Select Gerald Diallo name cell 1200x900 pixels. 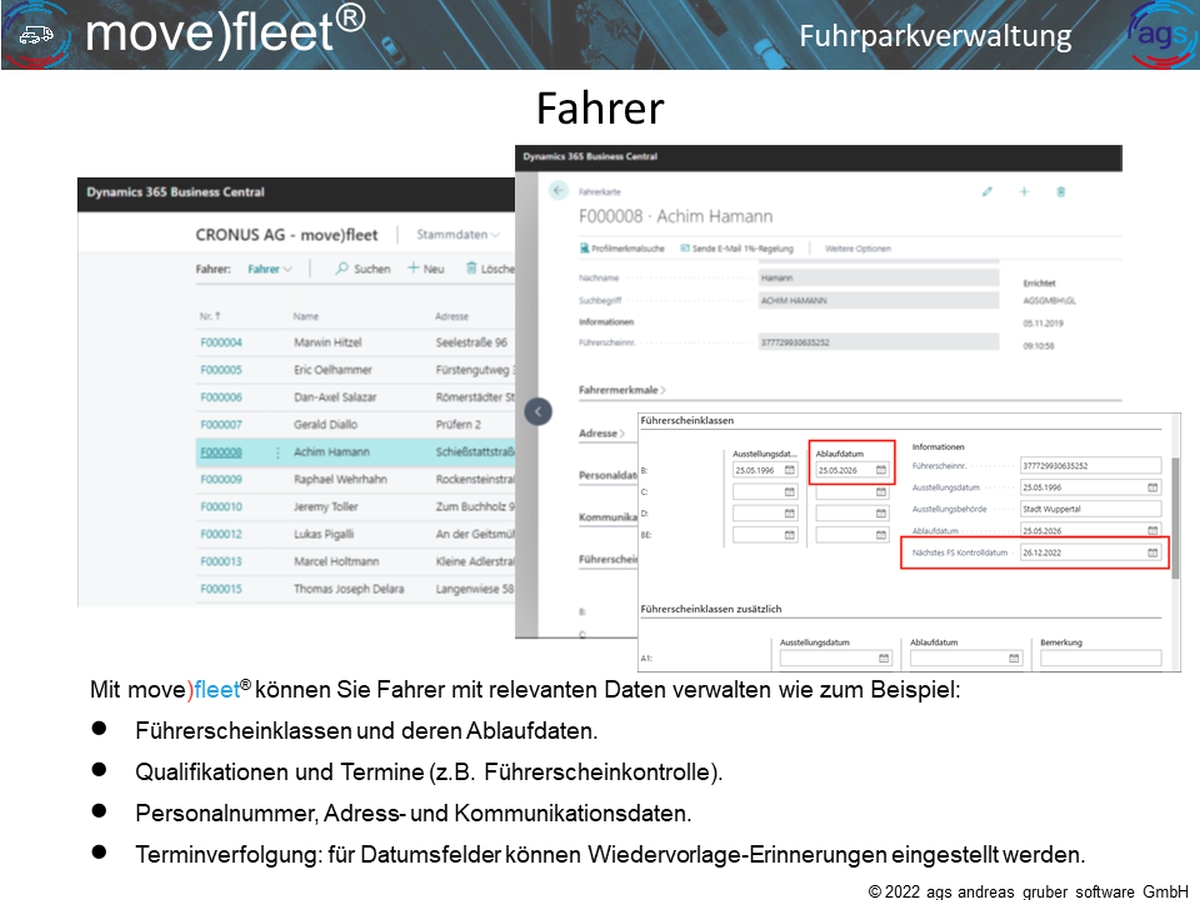[325, 425]
